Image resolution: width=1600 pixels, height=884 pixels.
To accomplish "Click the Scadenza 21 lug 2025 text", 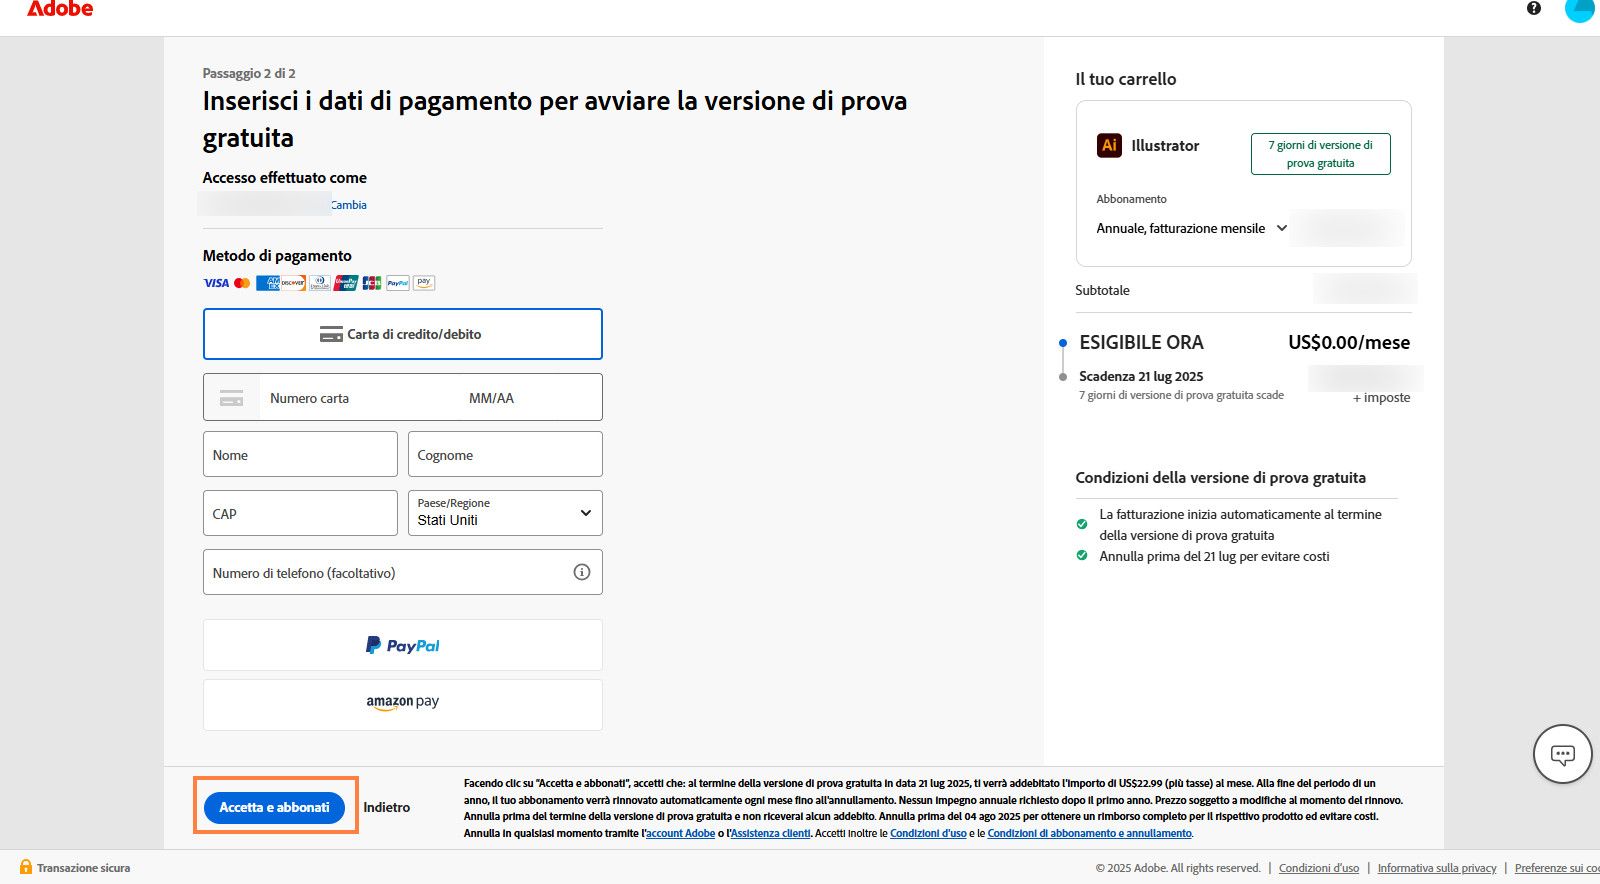I will pos(1141,376).
